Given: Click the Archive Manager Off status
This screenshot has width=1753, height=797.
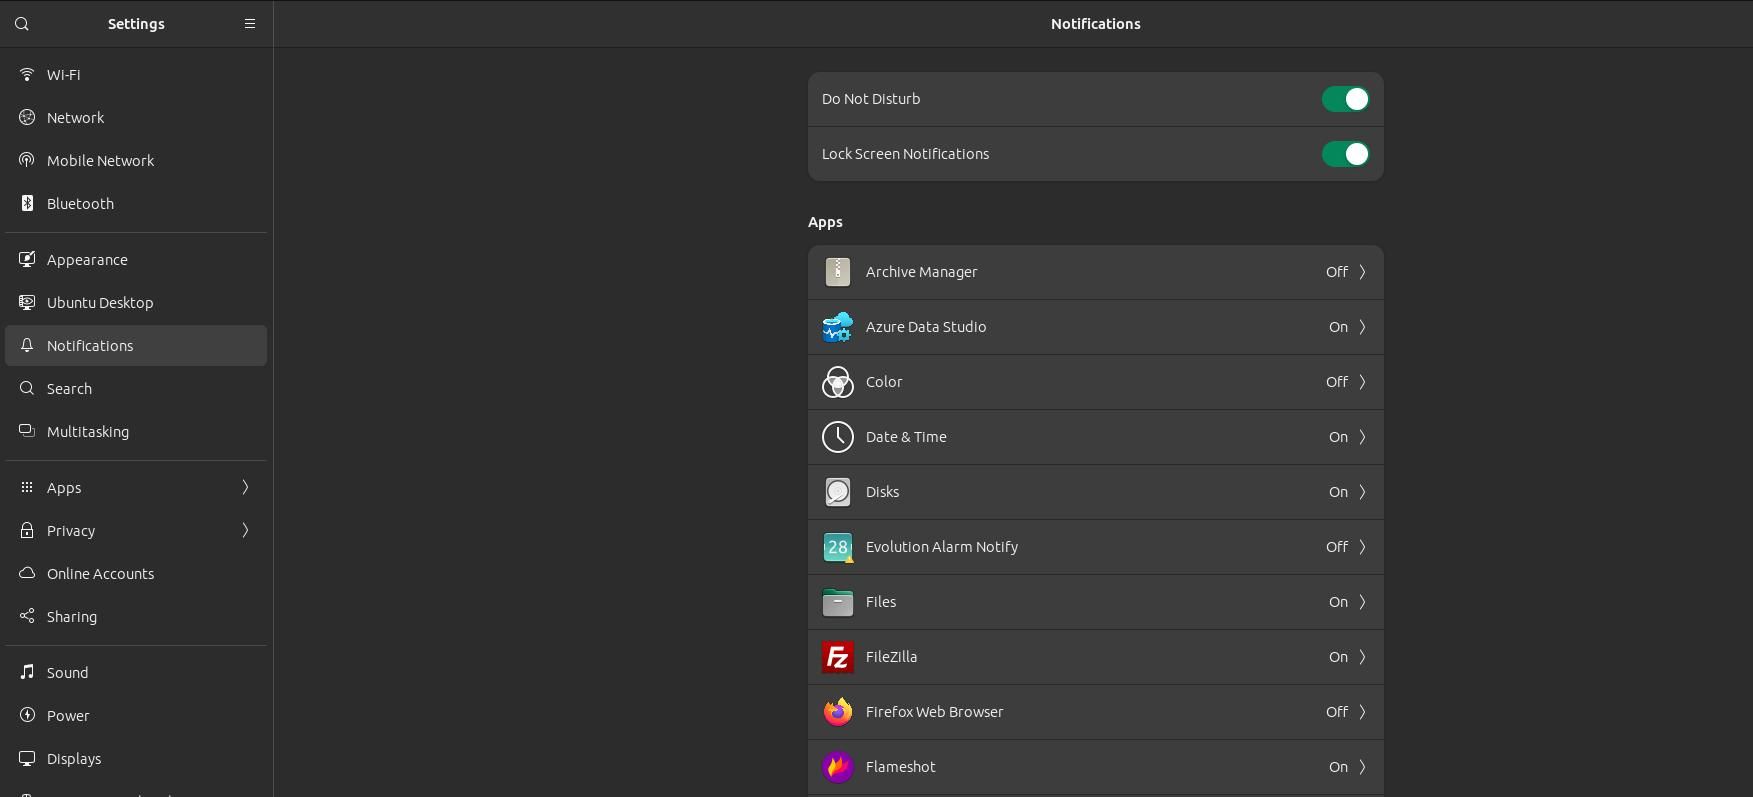Looking at the screenshot, I should (1337, 272).
